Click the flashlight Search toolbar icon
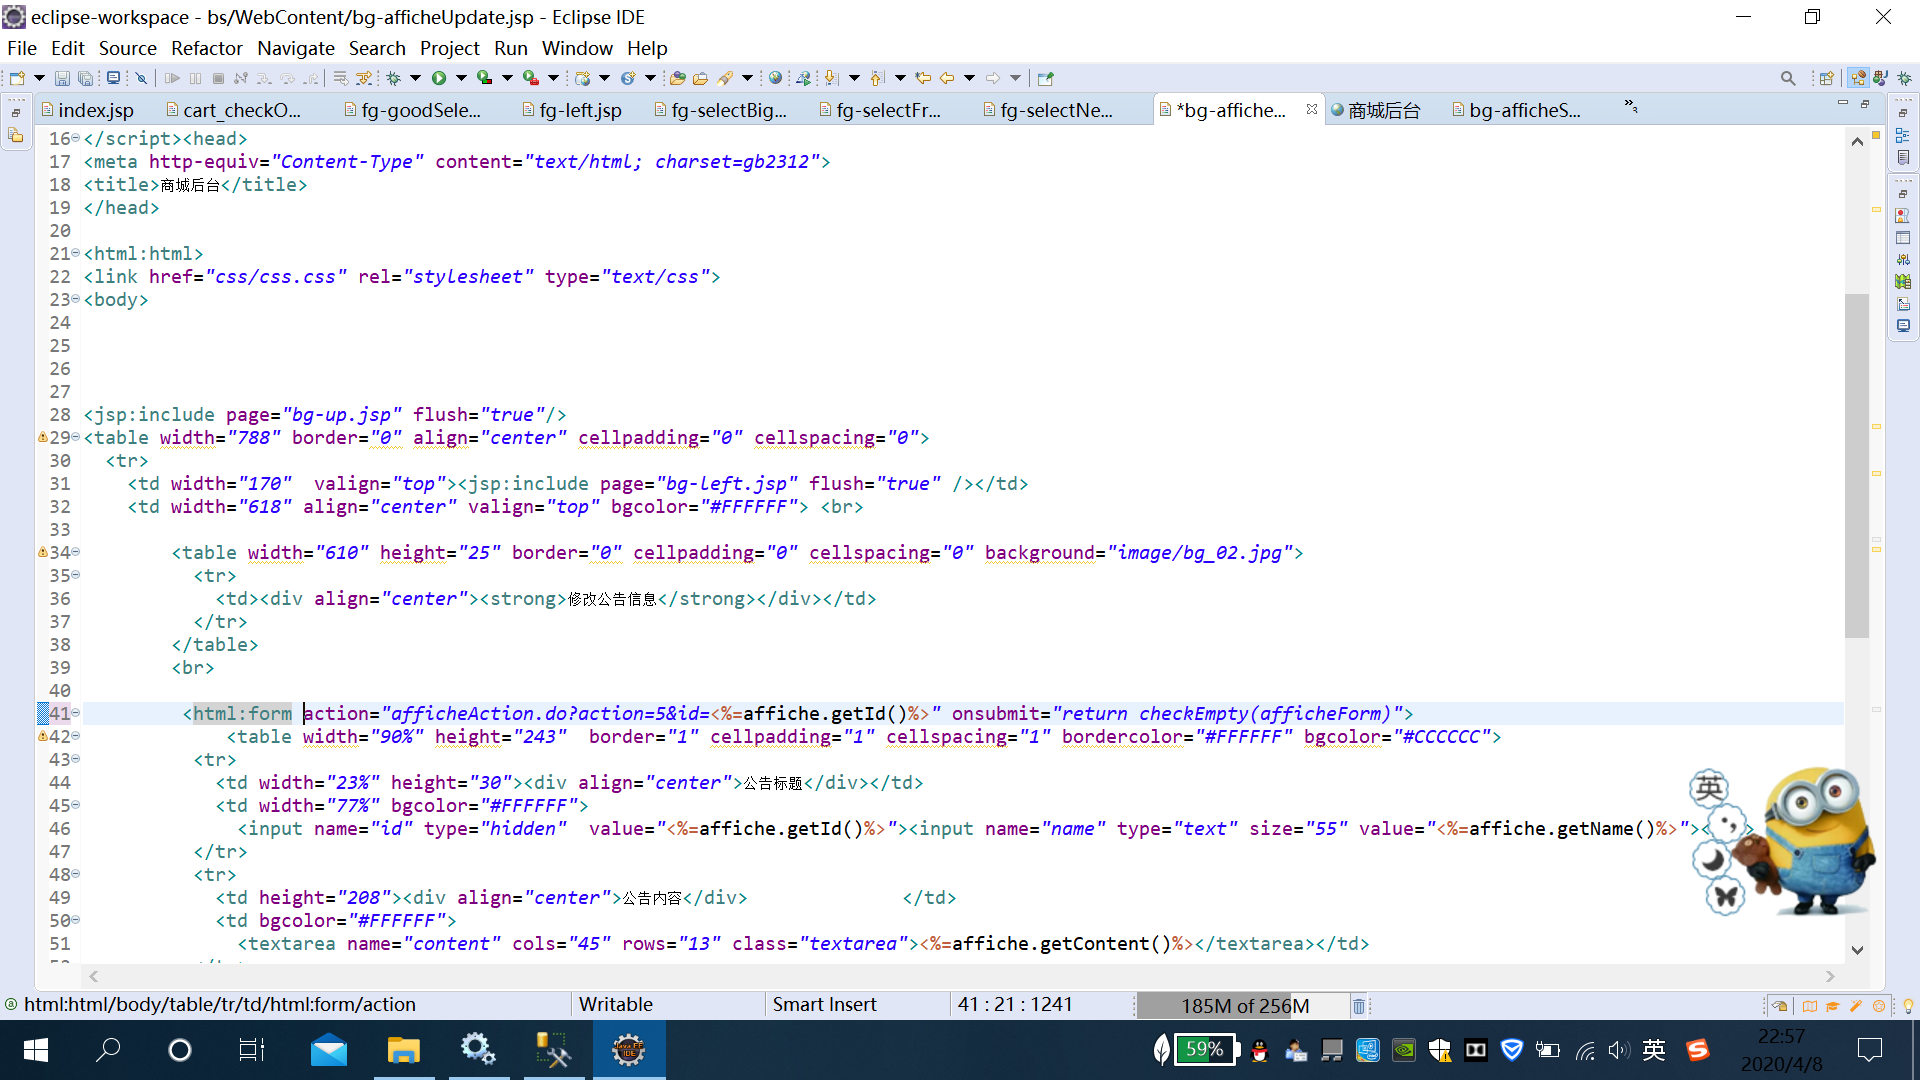The width and height of the screenshot is (1920, 1080). point(725,78)
